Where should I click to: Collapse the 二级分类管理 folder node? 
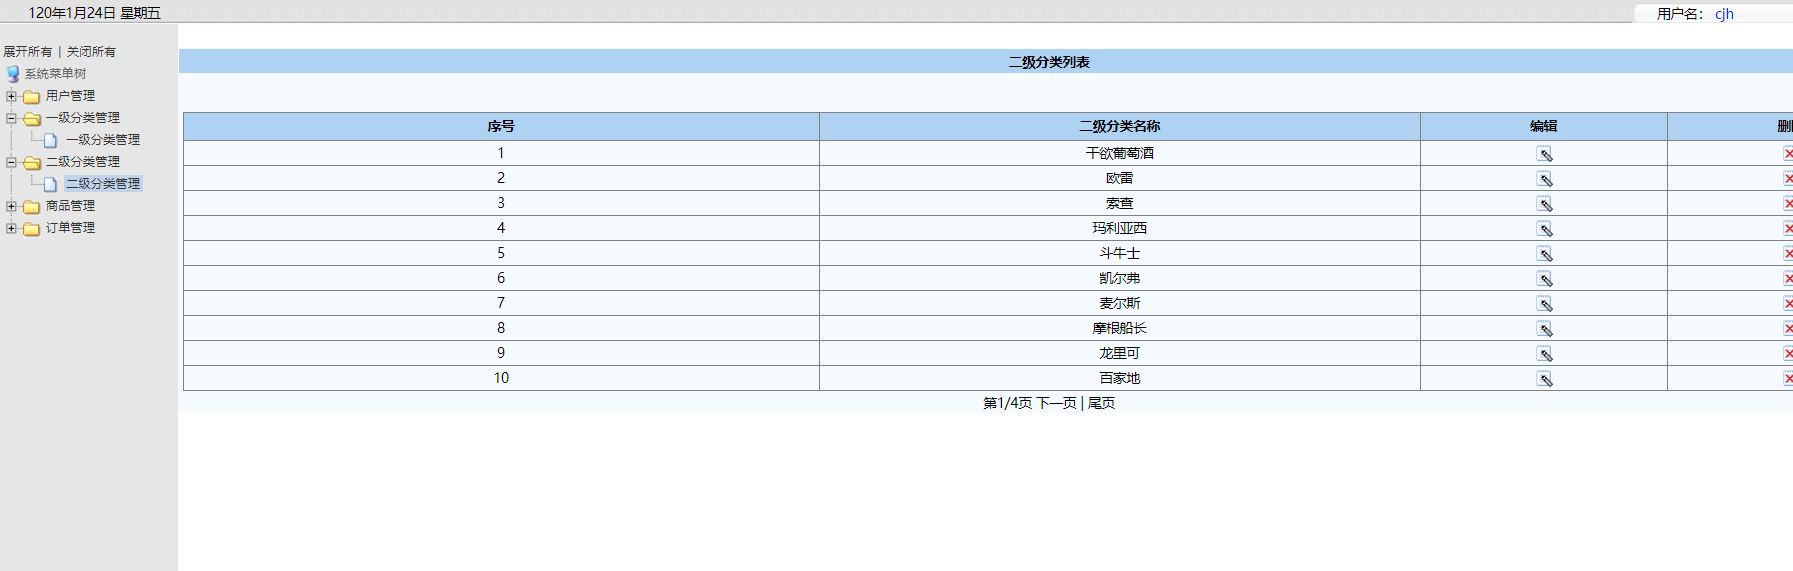11,162
